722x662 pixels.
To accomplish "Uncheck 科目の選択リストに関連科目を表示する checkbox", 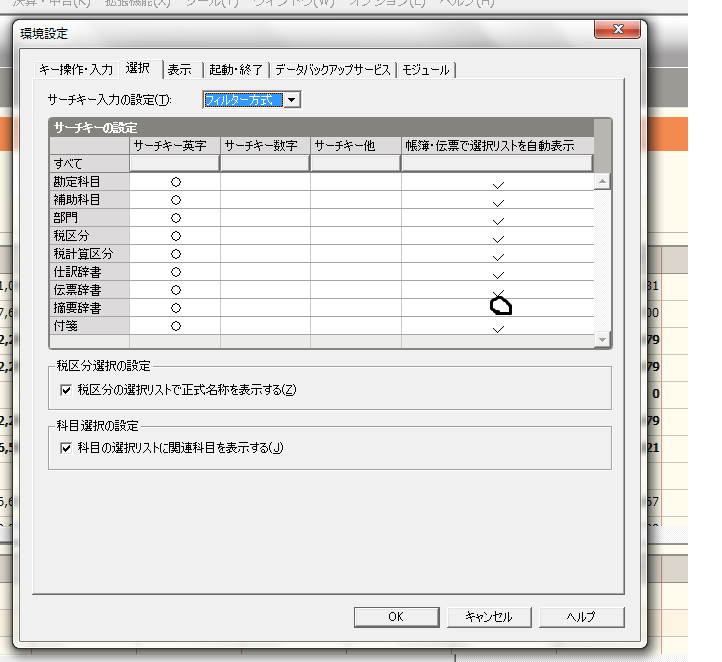I will pyautogui.click(x=67, y=449).
